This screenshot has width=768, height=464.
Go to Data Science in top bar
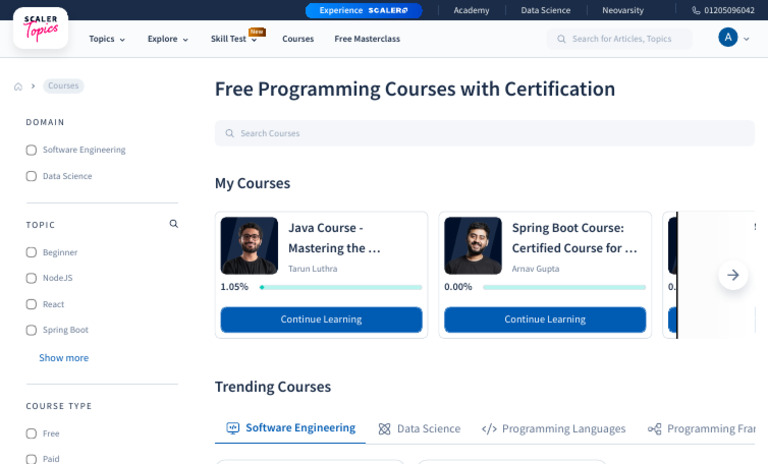(546, 10)
